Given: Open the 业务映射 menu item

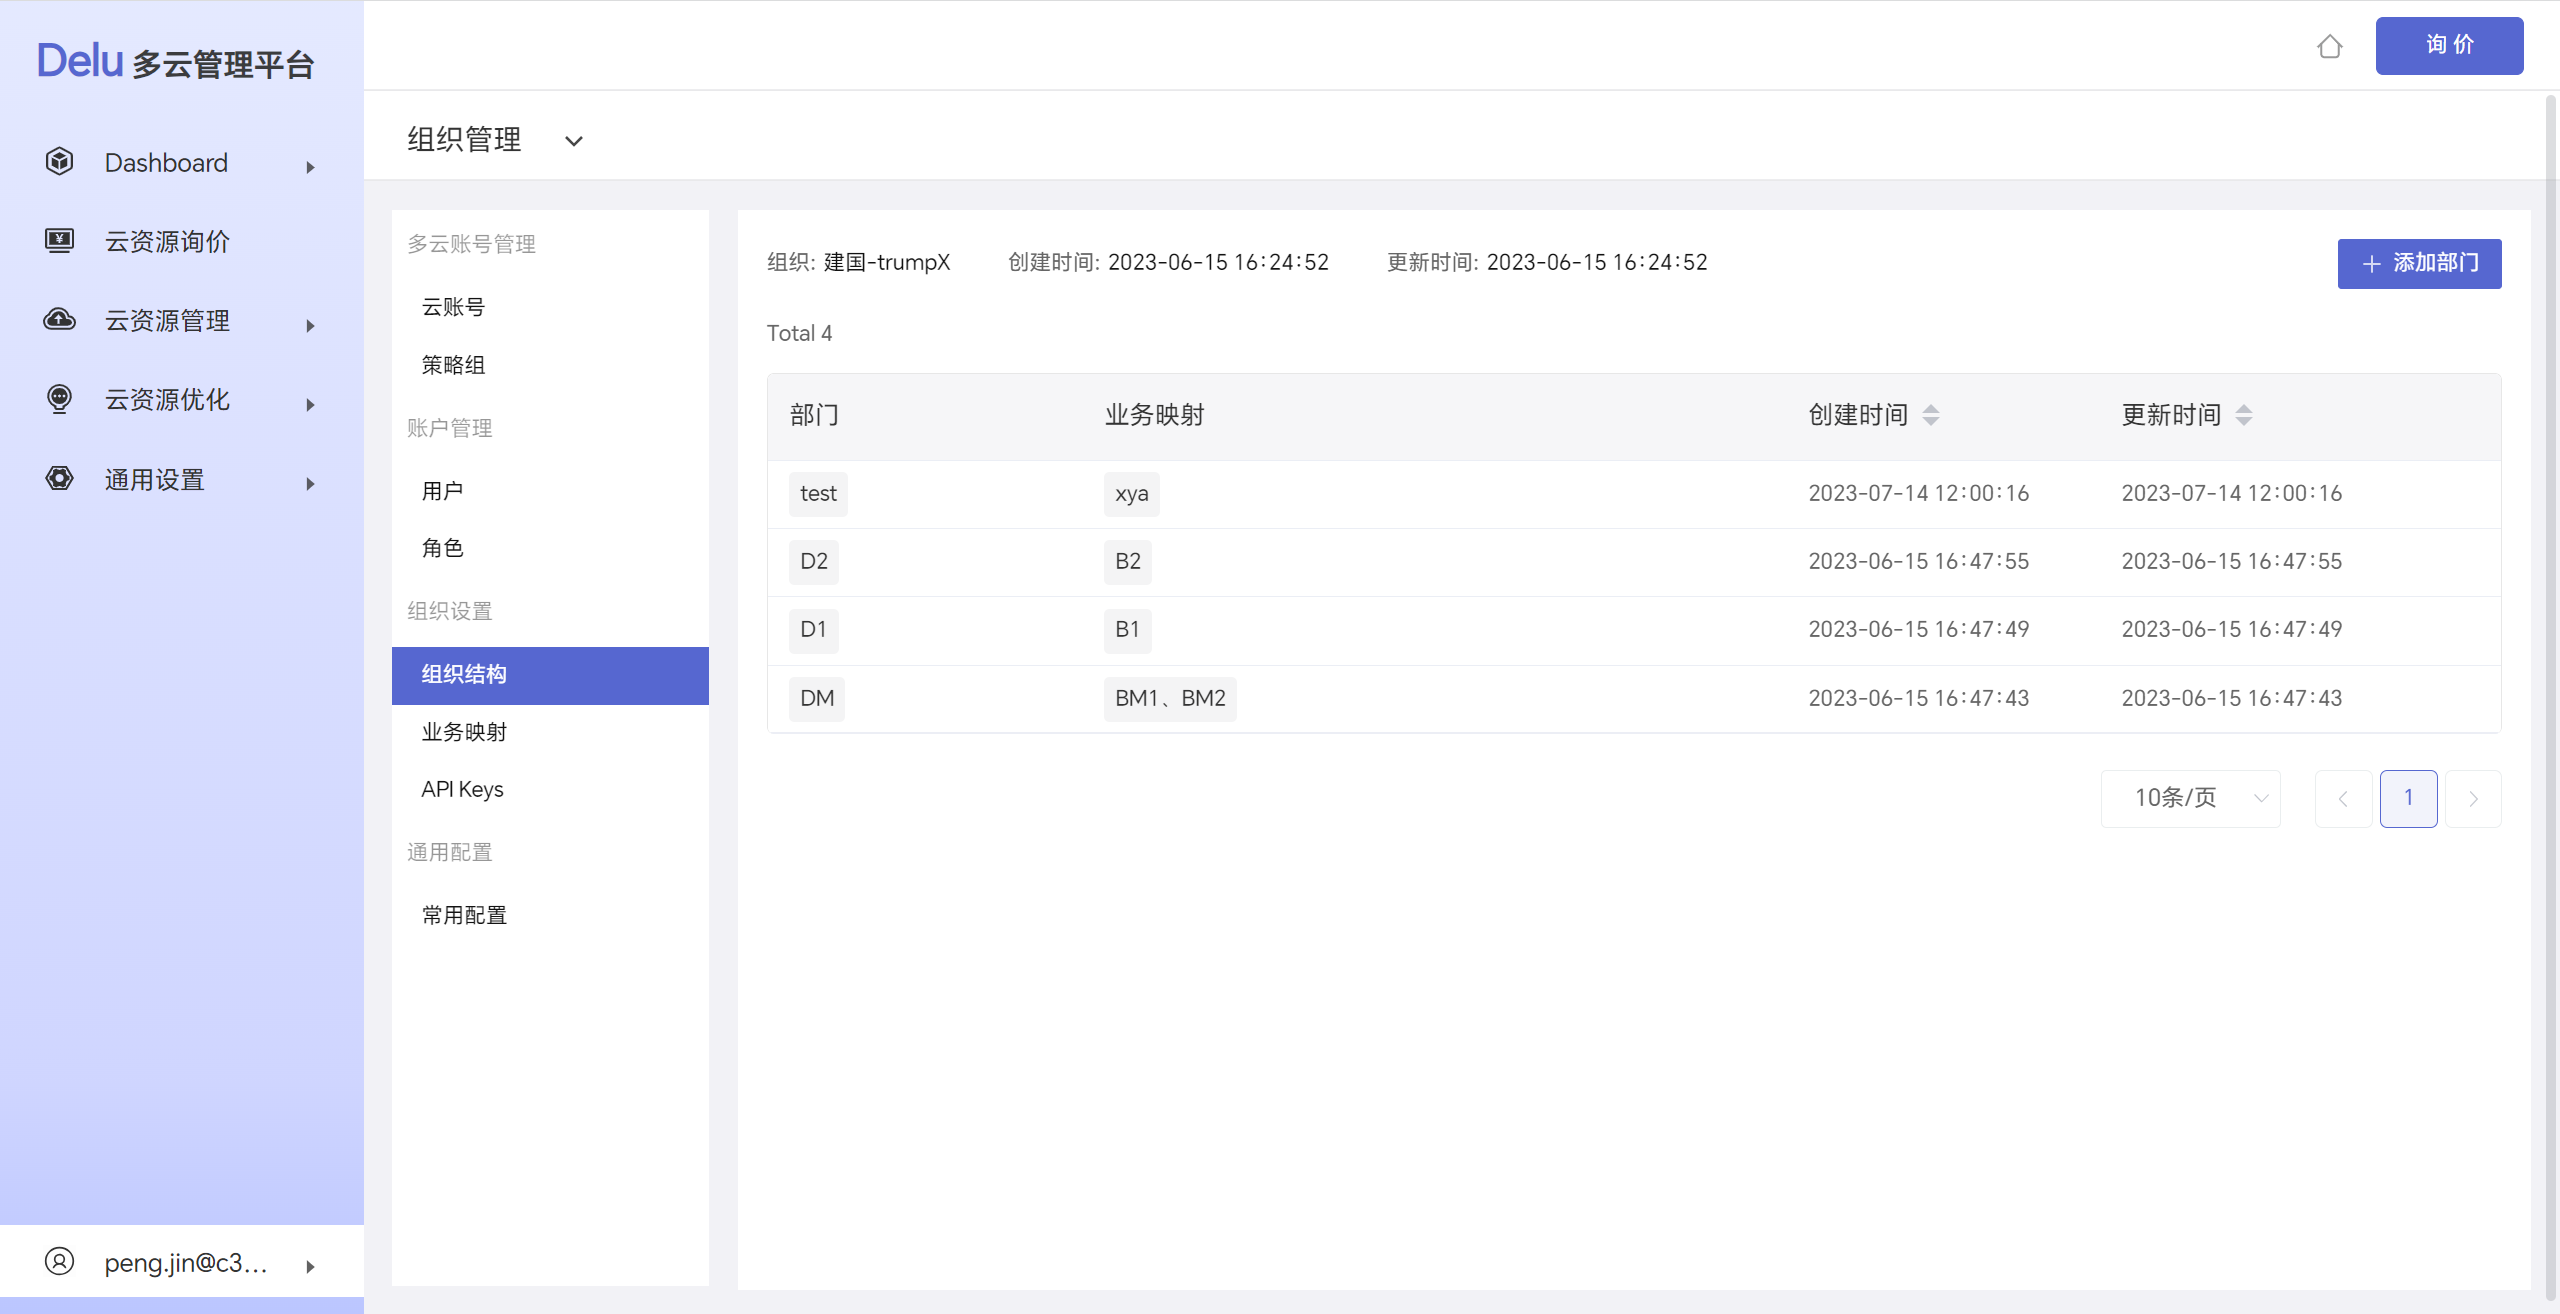Looking at the screenshot, I should (464, 732).
